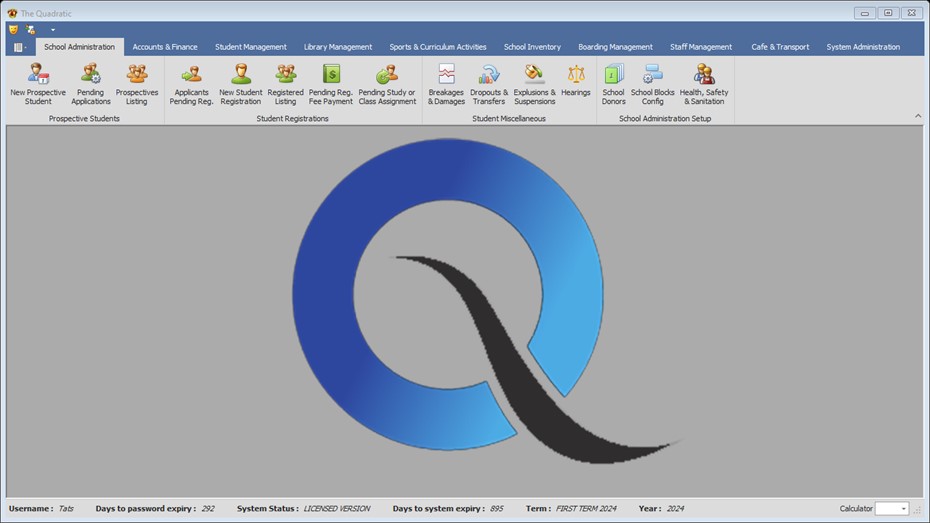Start a New Student Registration
This screenshot has height=523, width=930.
(x=240, y=84)
